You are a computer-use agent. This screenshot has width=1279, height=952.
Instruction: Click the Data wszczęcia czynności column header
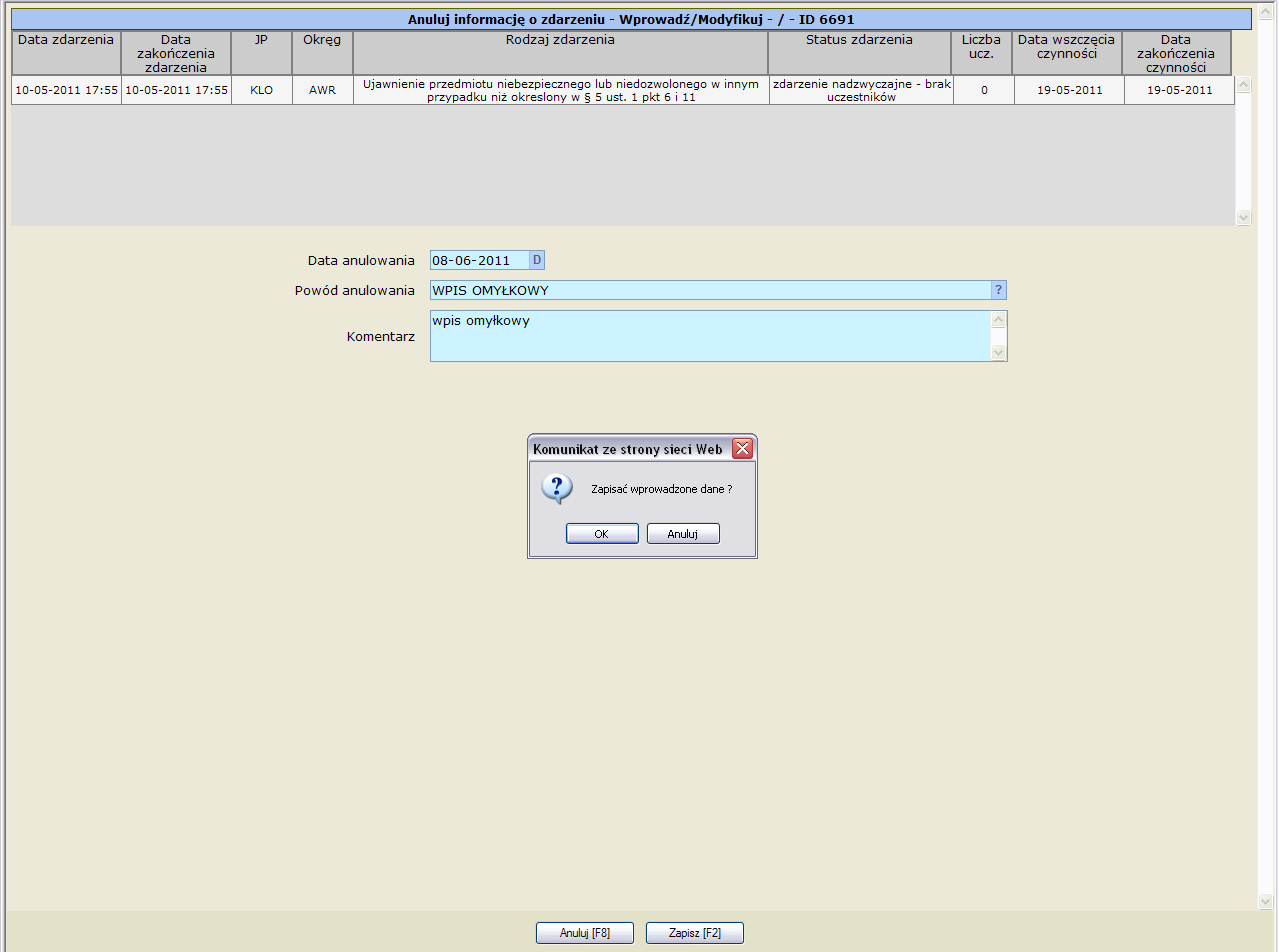pos(1067,52)
